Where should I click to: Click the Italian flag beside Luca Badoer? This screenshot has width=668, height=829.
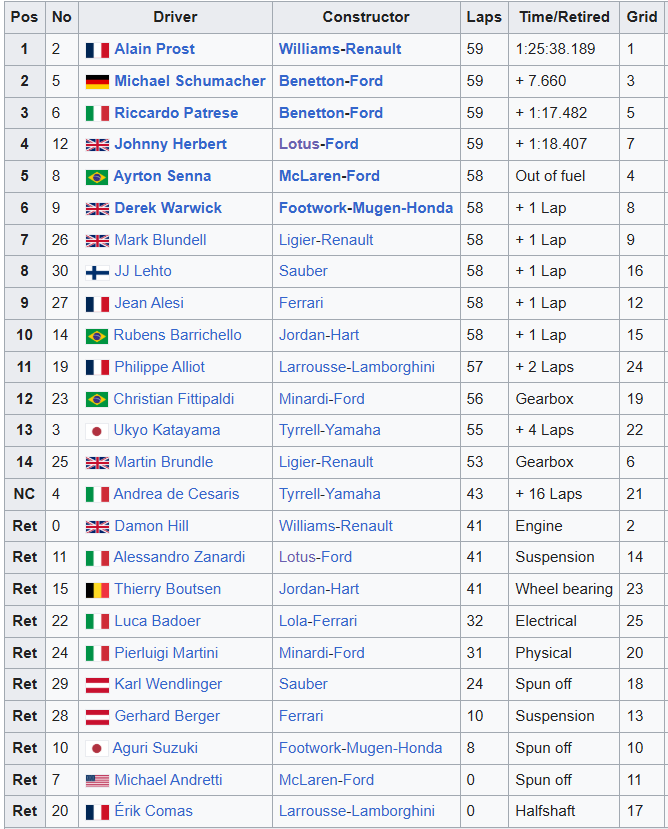[97, 622]
